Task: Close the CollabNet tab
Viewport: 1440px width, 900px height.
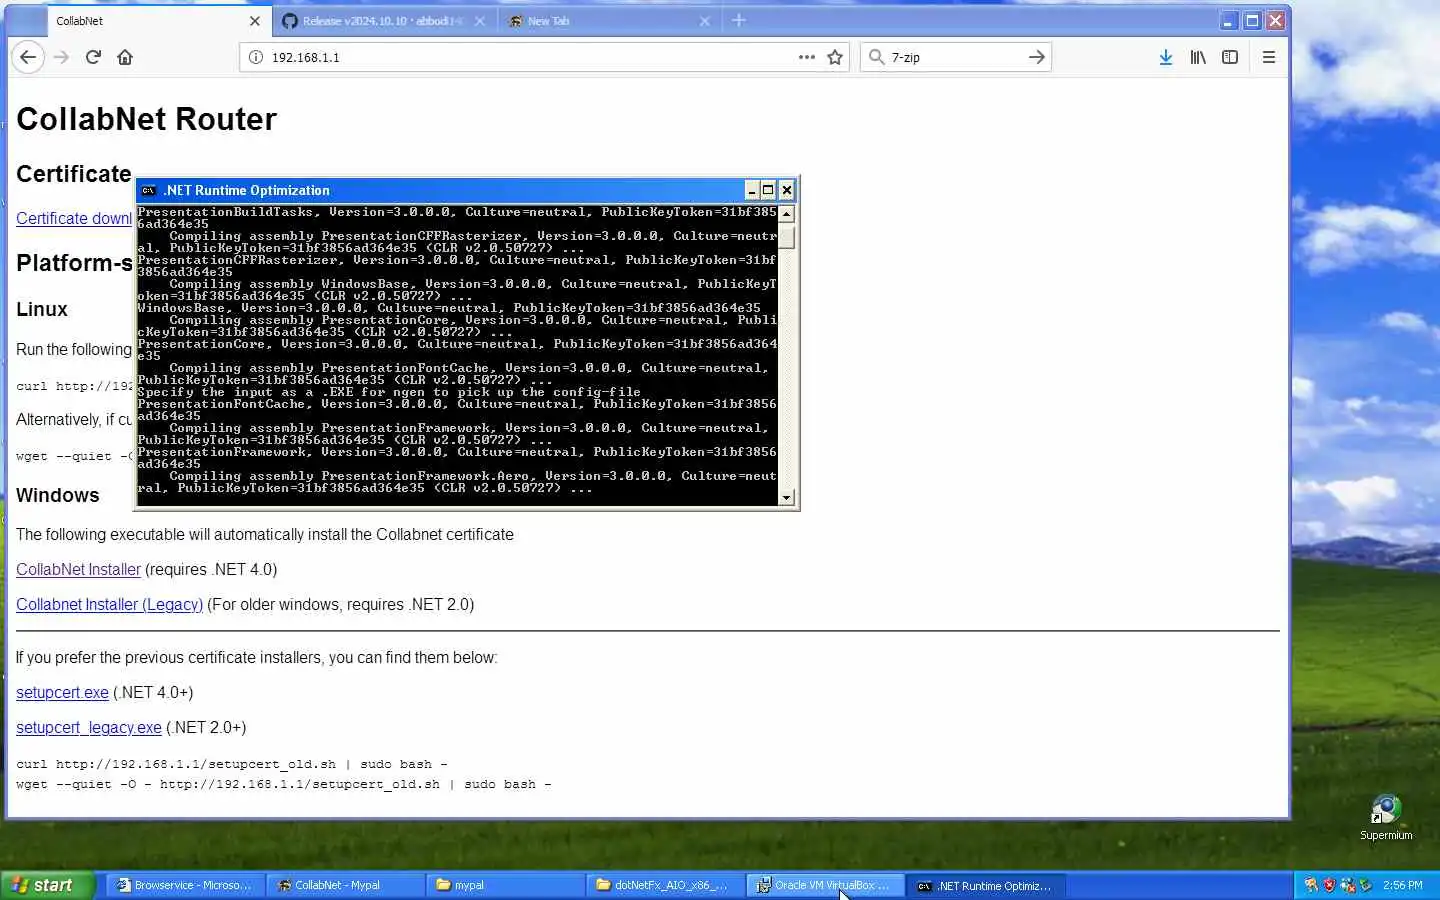Action: click(254, 21)
